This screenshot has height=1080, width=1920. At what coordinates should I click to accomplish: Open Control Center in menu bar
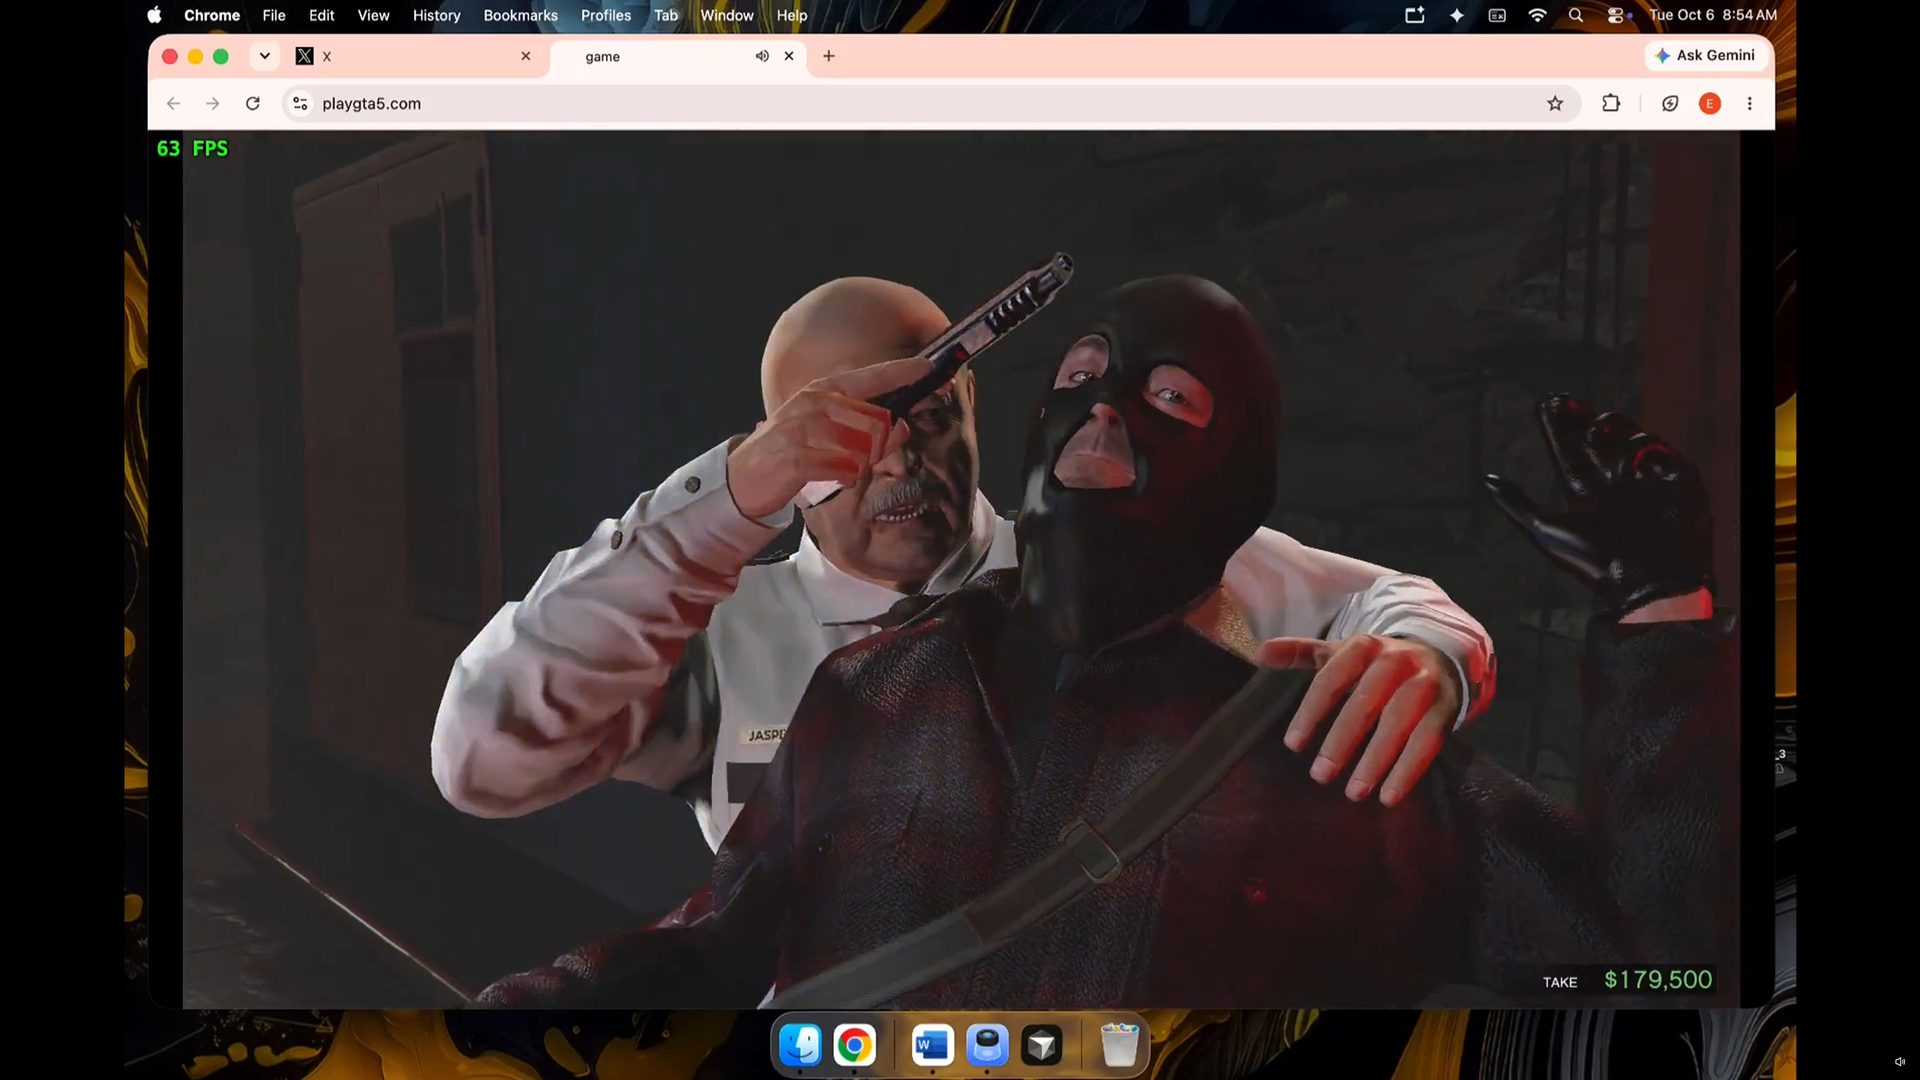(1616, 15)
